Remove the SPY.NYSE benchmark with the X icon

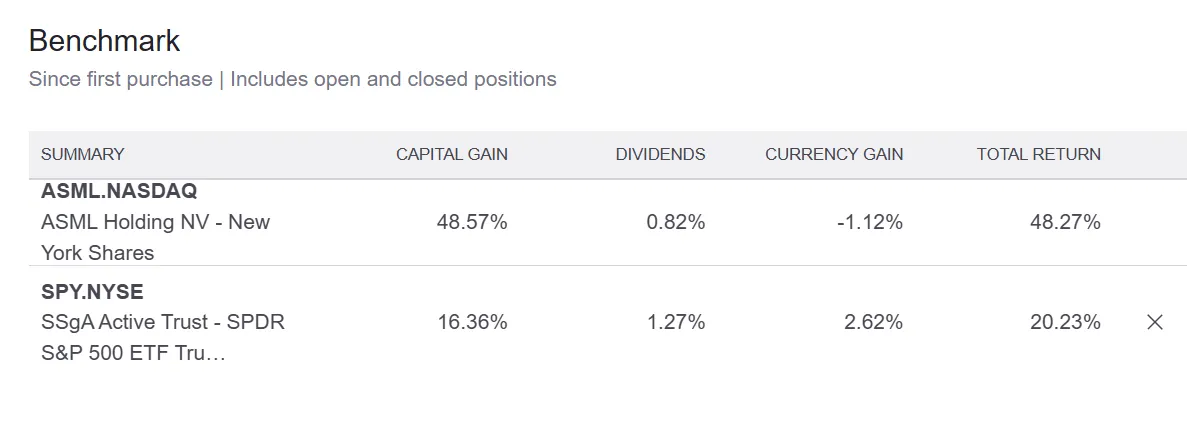pyautogui.click(x=1154, y=322)
